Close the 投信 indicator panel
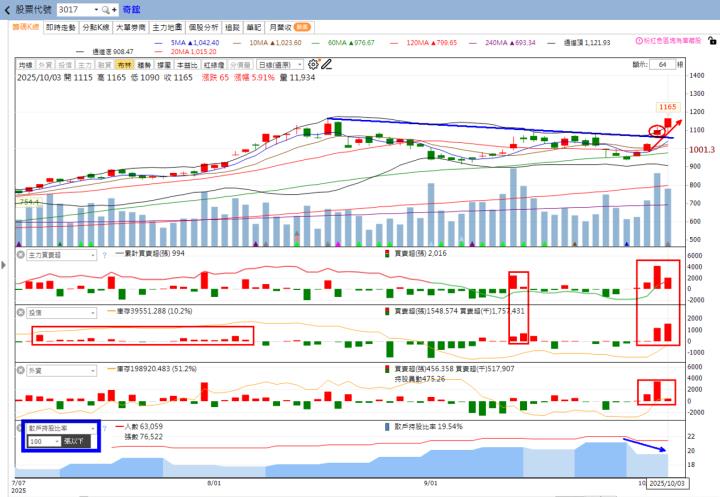Viewport: 720px width, 497px height. click(21, 312)
